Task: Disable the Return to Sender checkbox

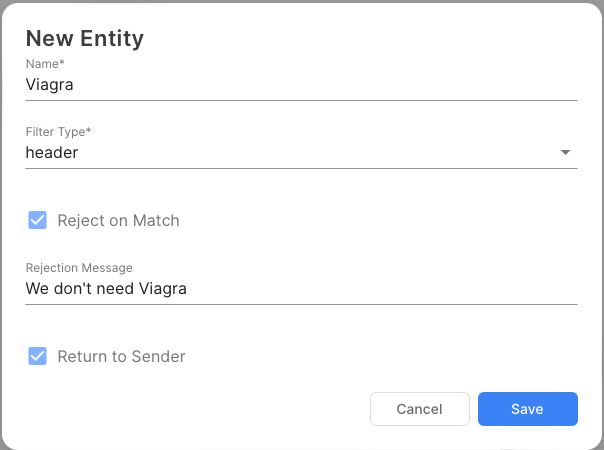Action: pos(38,356)
